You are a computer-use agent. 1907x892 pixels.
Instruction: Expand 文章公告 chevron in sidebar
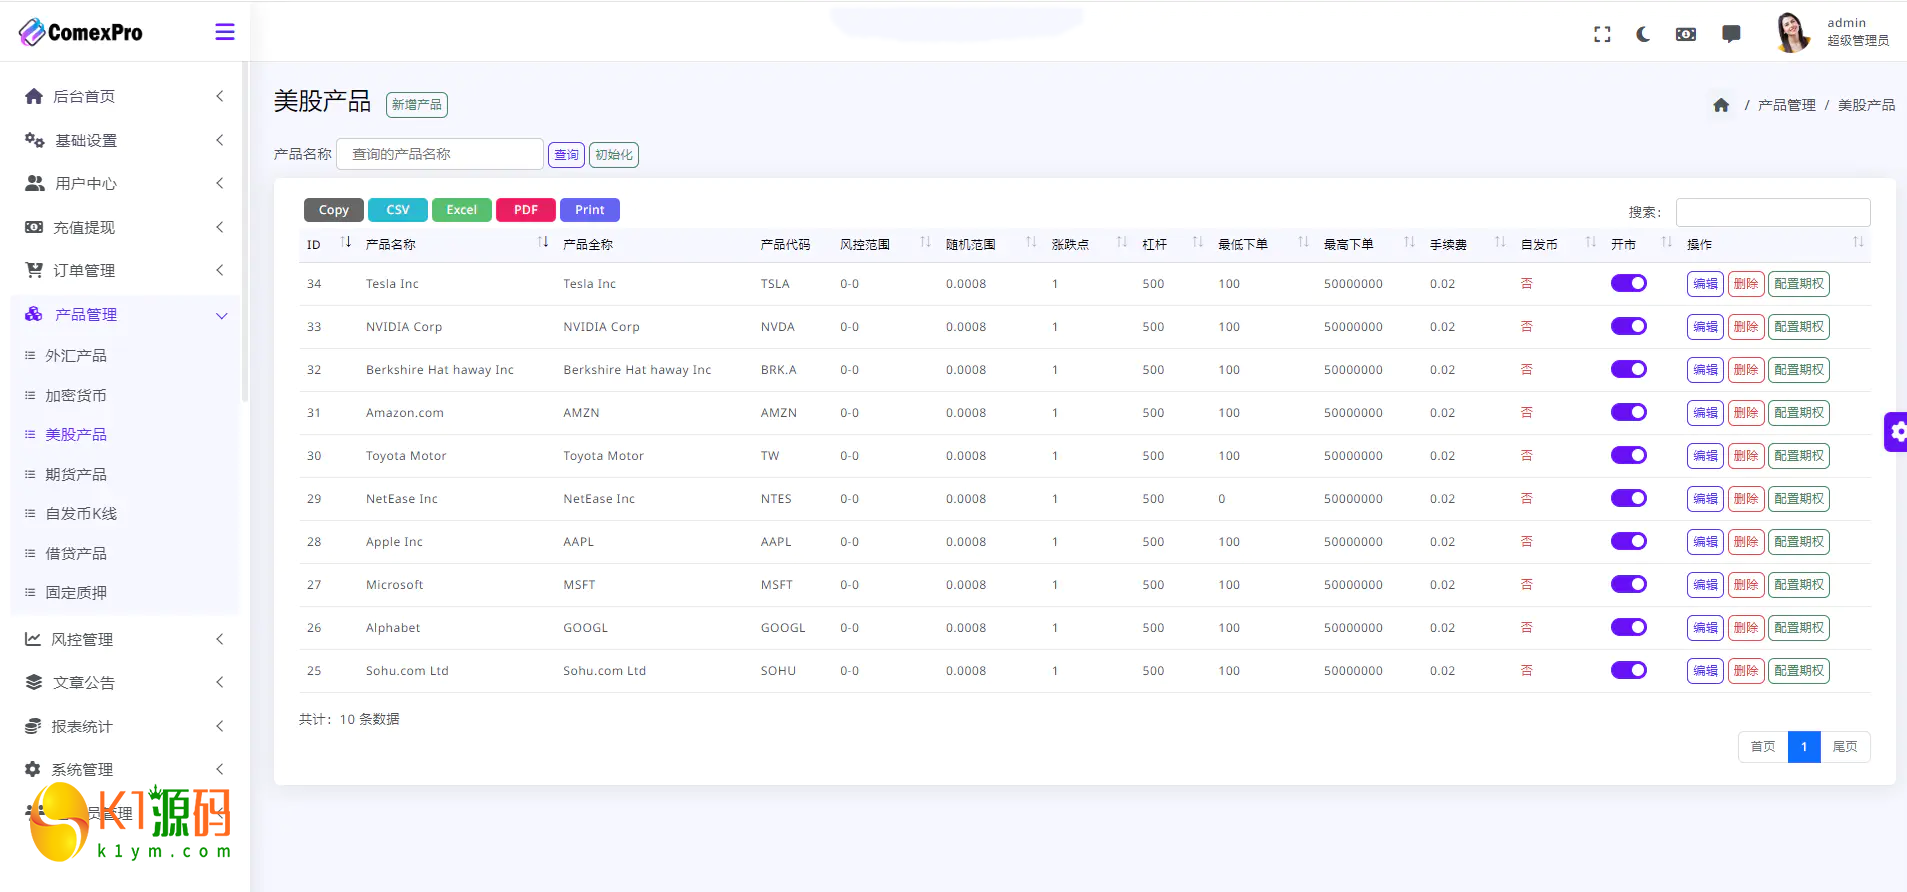(x=220, y=682)
